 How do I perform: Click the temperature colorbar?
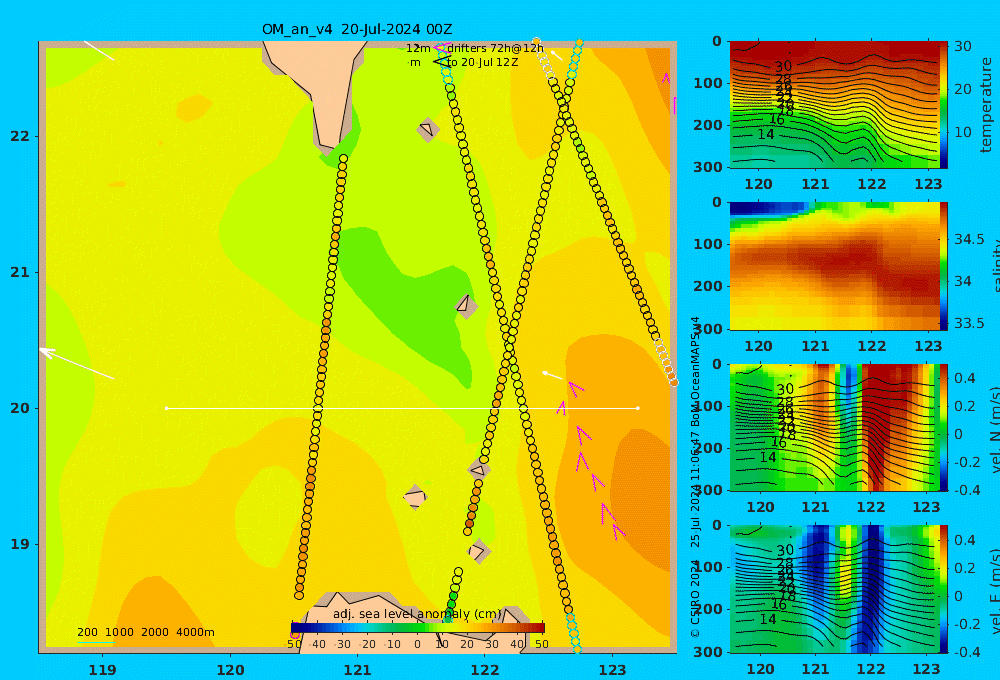pyautogui.click(x=944, y=105)
